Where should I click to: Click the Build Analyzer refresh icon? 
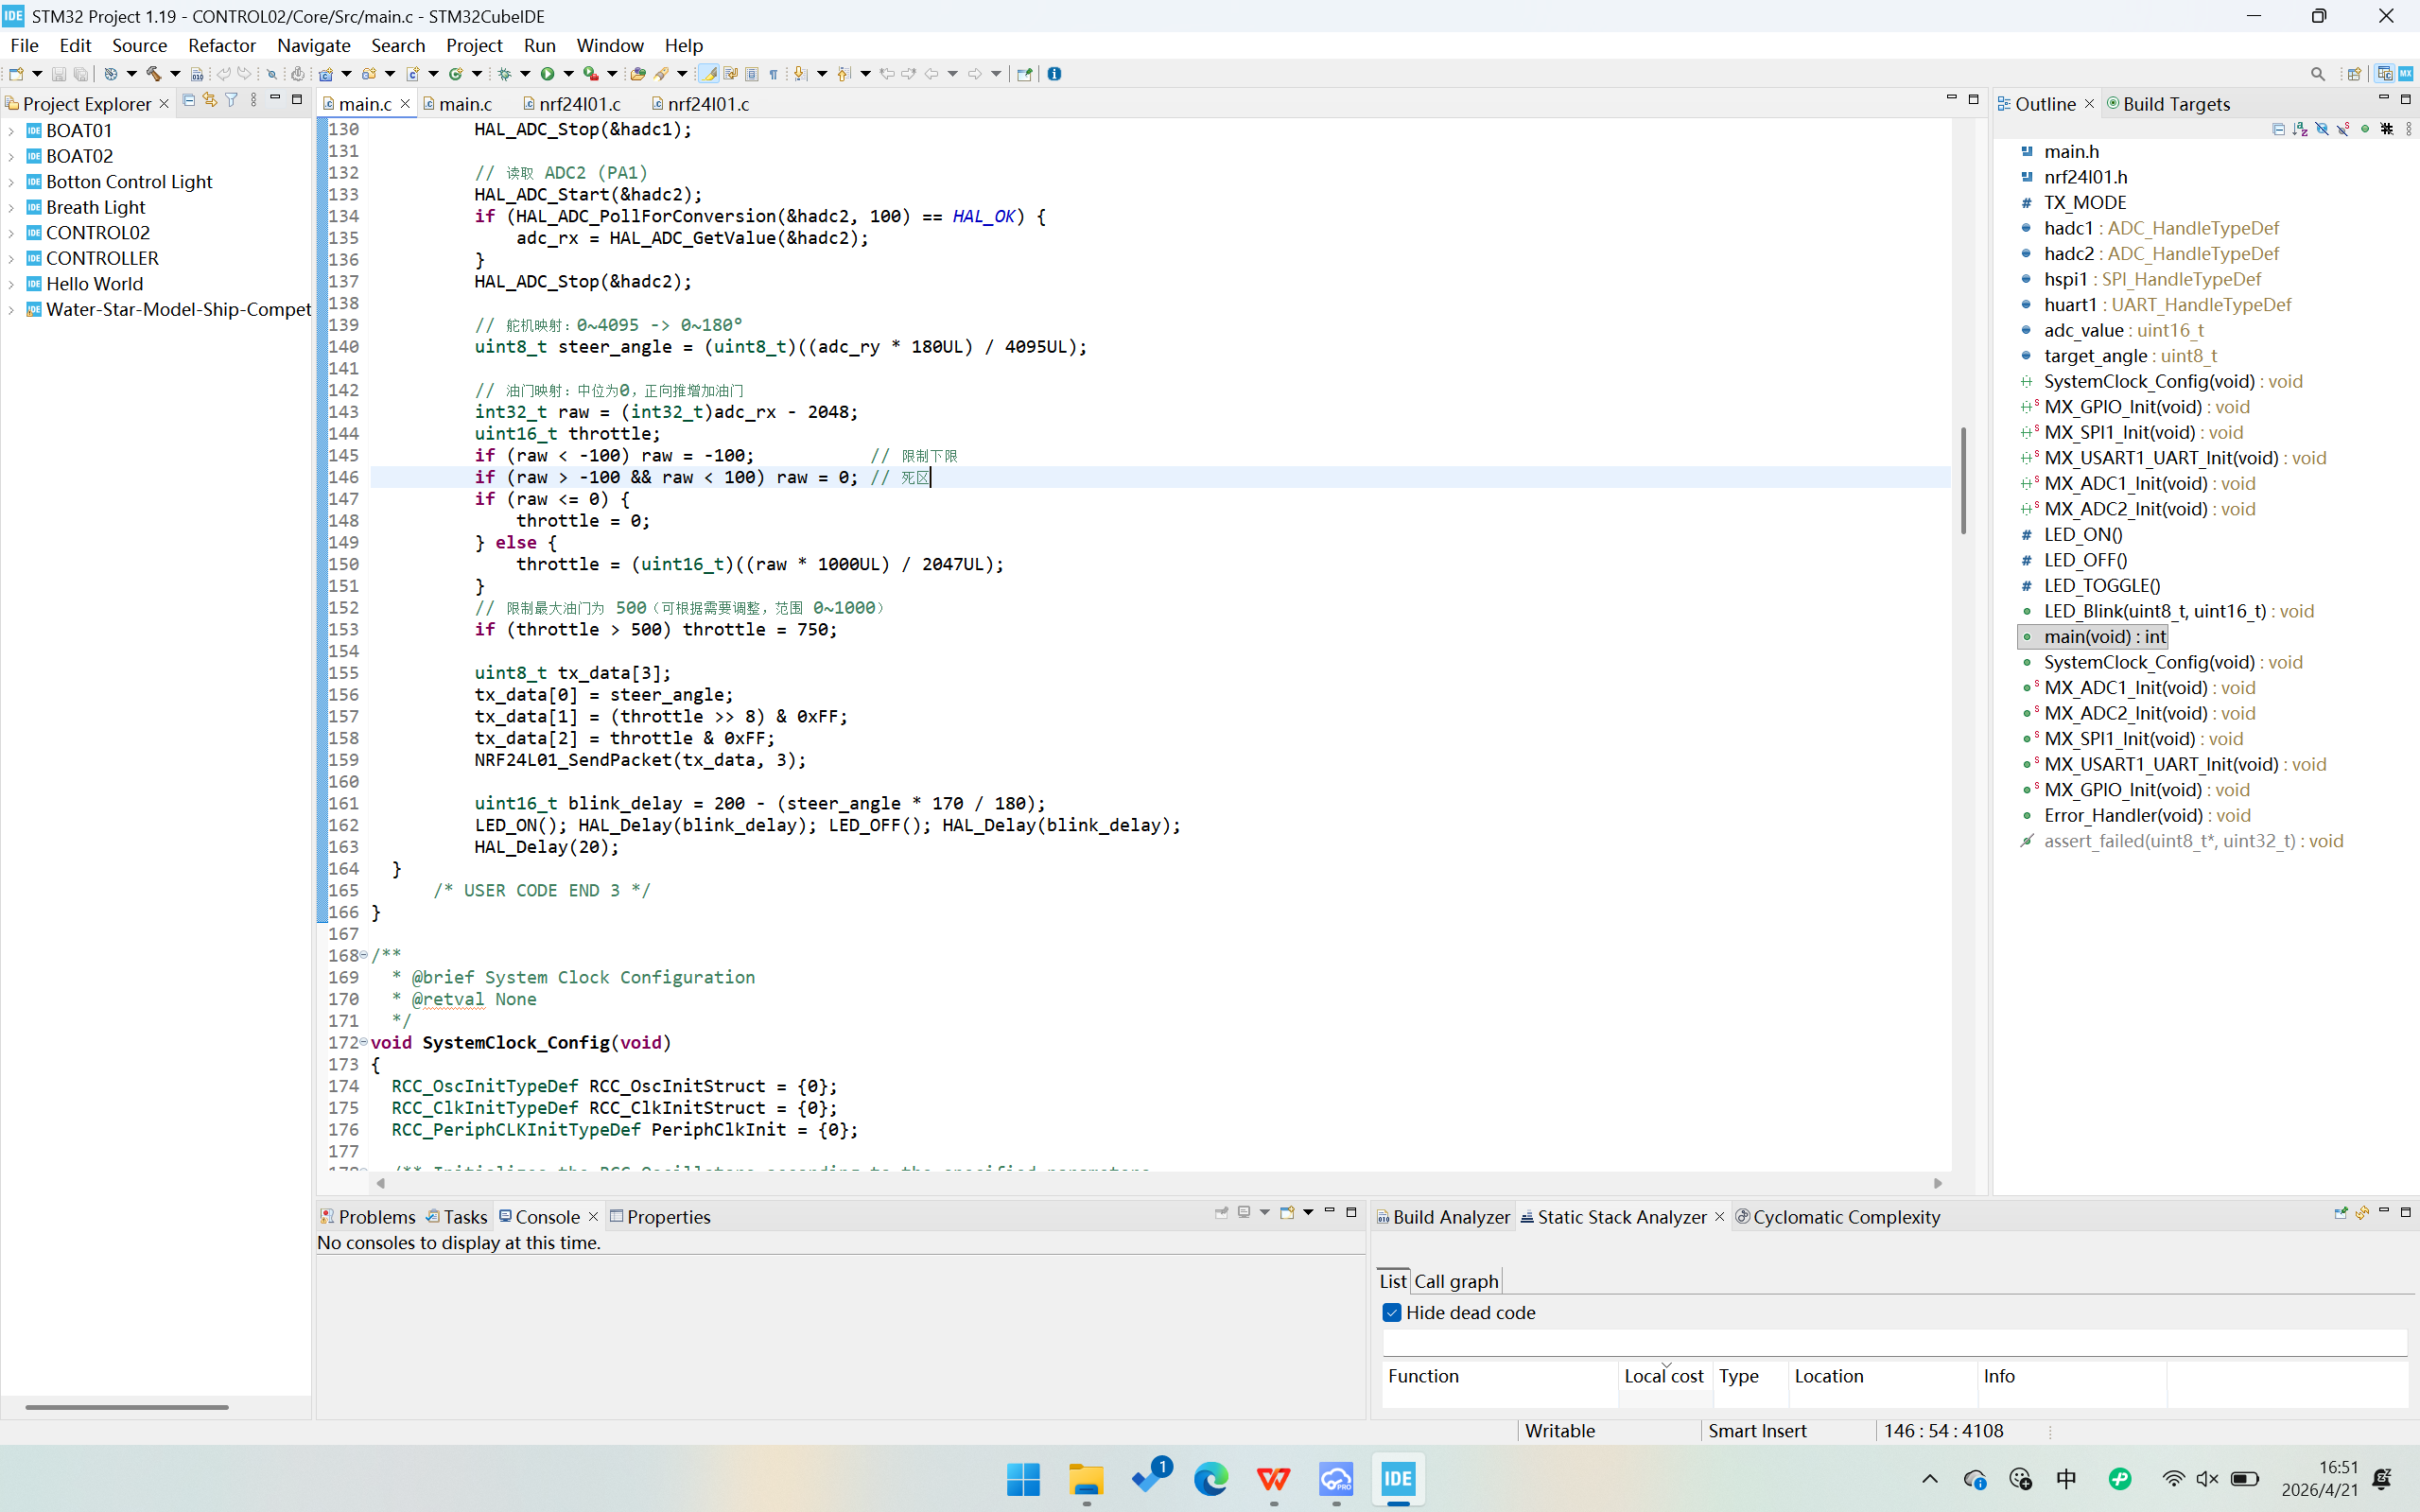click(x=2362, y=1212)
